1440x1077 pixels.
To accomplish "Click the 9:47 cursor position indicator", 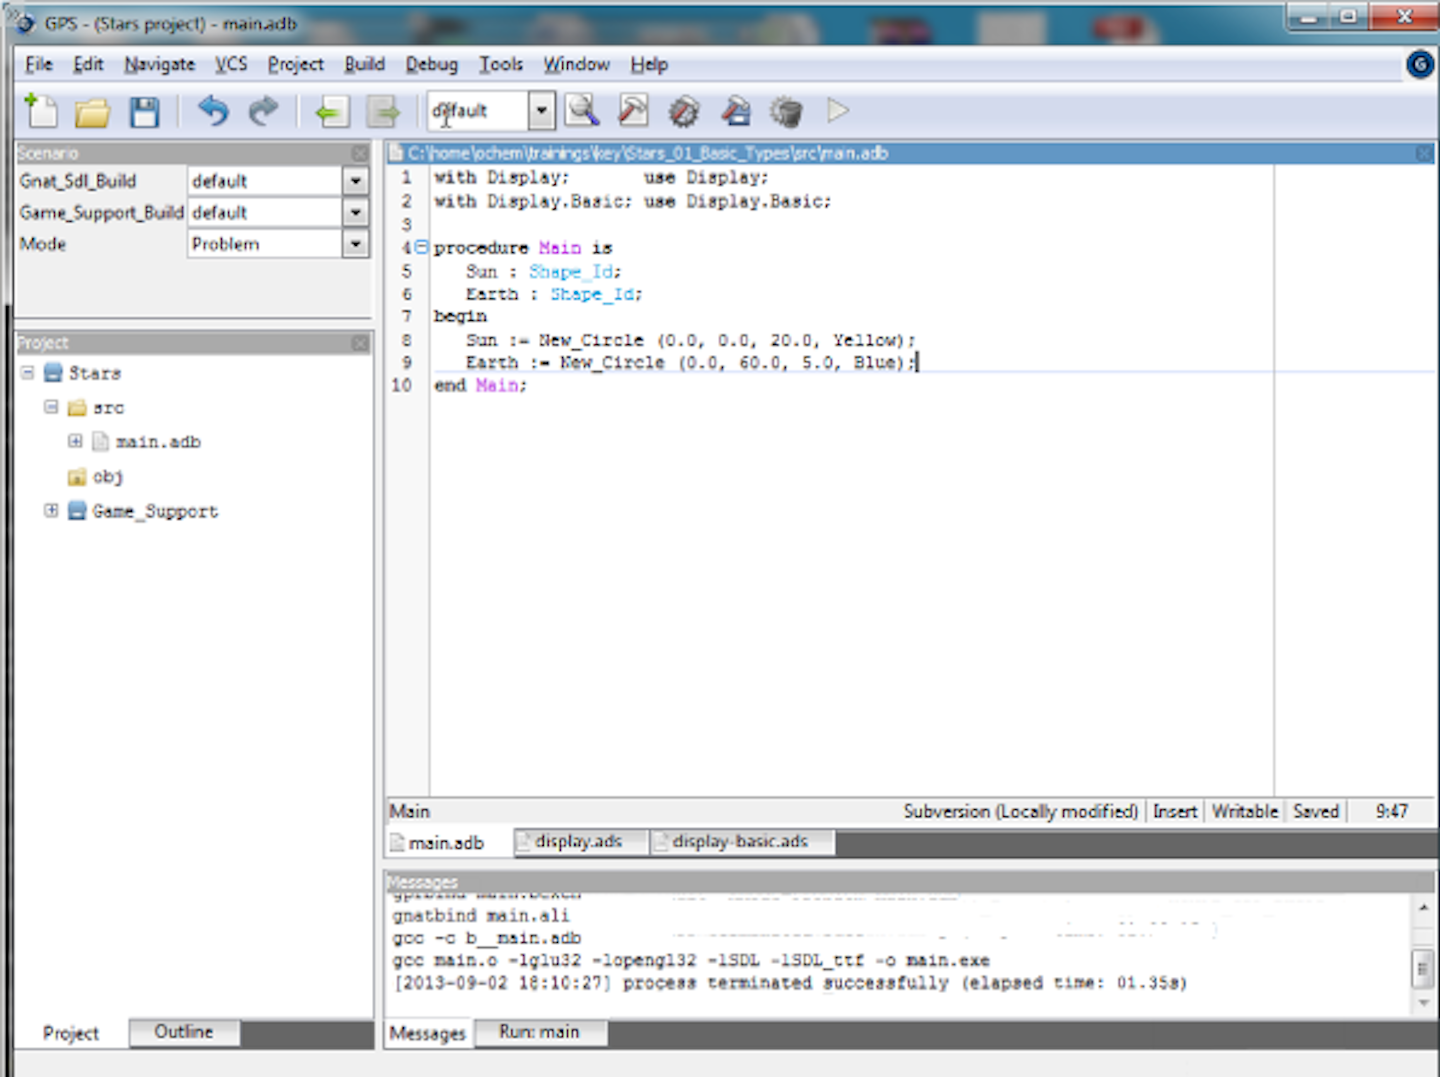I will click(x=1391, y=811).
